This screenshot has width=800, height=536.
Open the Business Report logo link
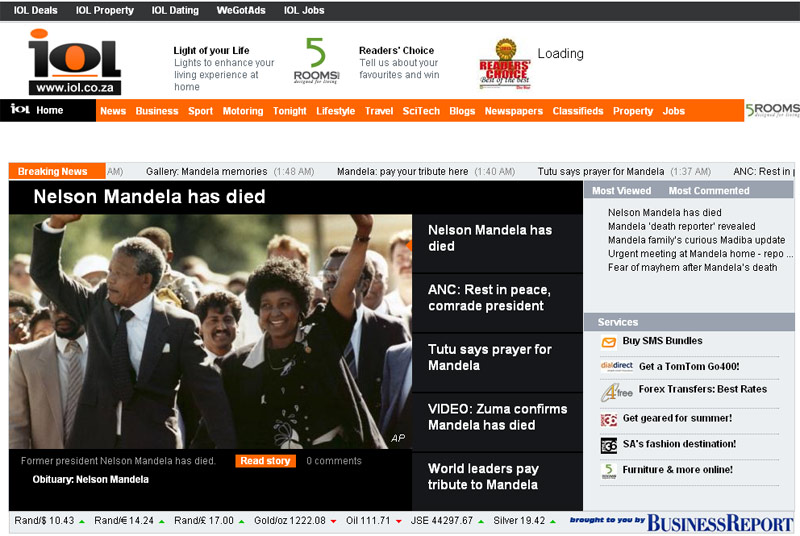[x=718, y=523]
